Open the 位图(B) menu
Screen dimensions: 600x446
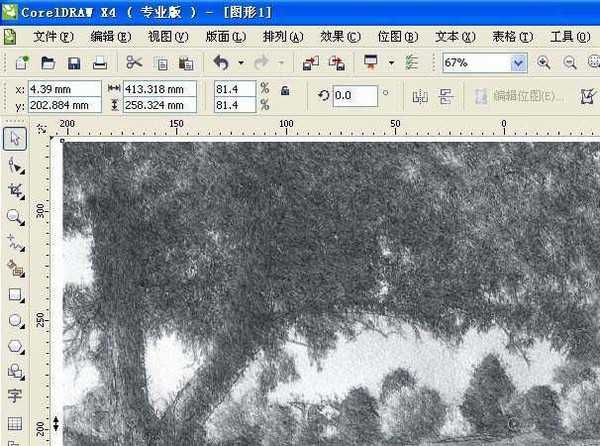(x=398, y=37)
